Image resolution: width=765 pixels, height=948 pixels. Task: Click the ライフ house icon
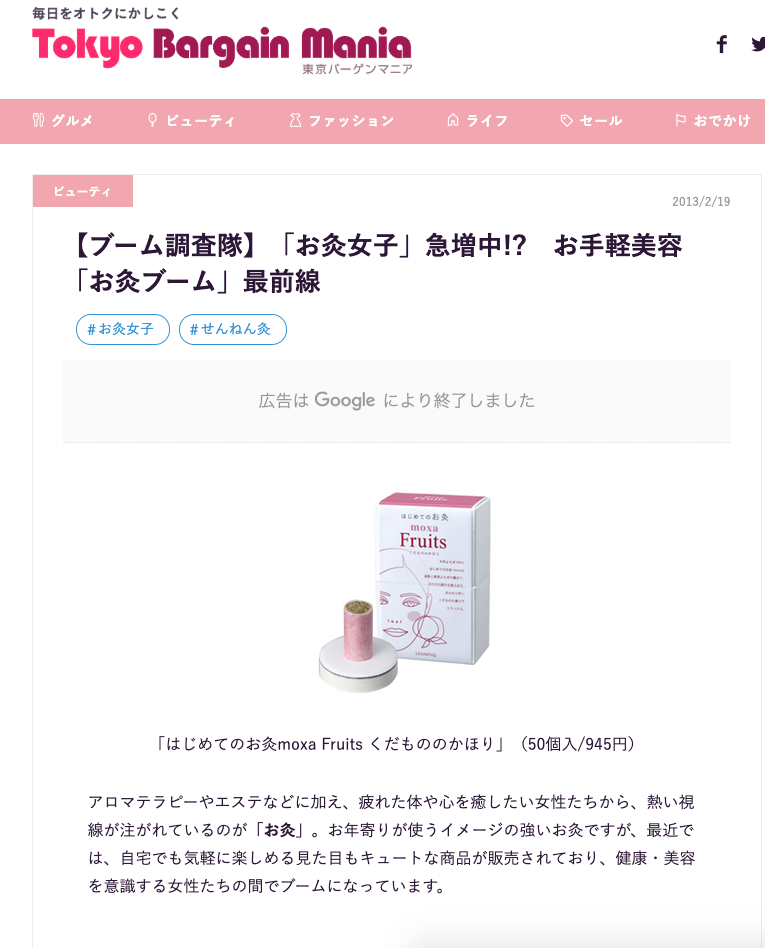(452, 120)
